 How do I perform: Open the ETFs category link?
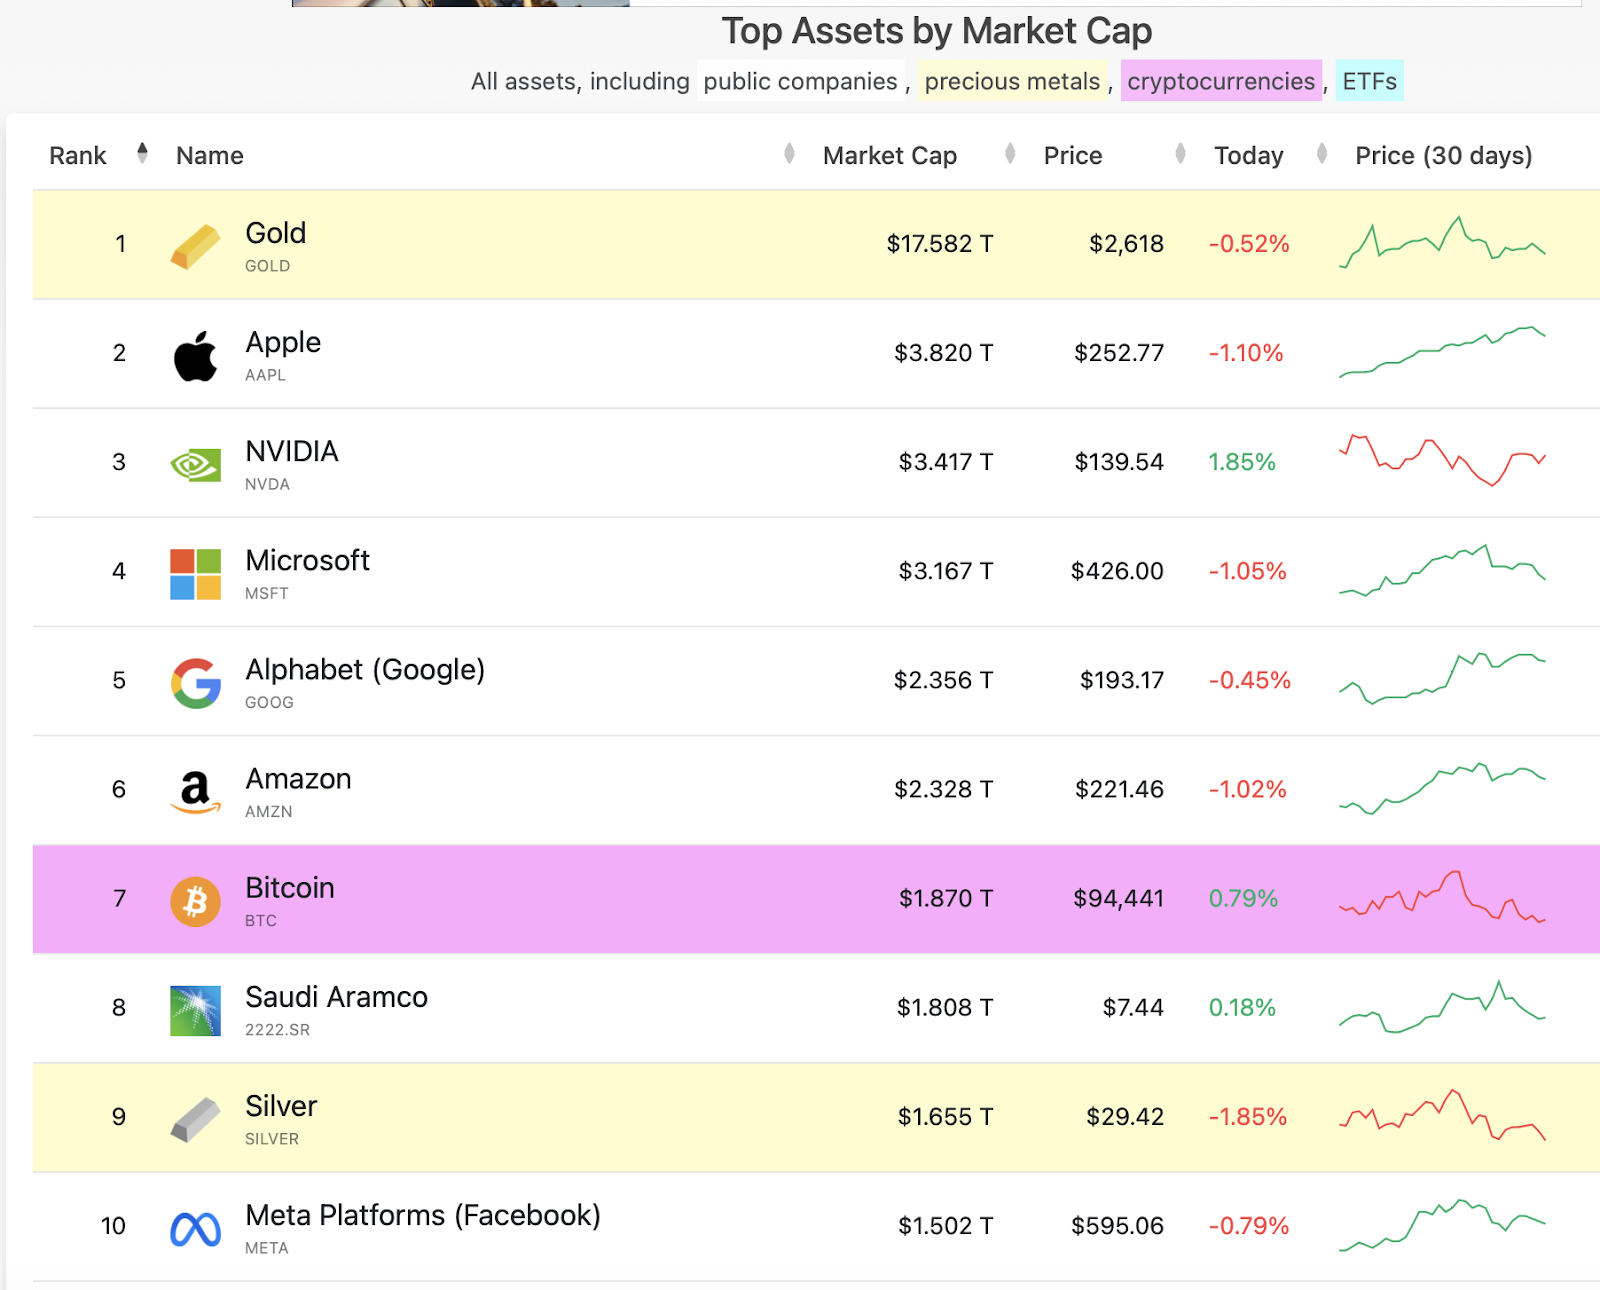coord(1369,81)
